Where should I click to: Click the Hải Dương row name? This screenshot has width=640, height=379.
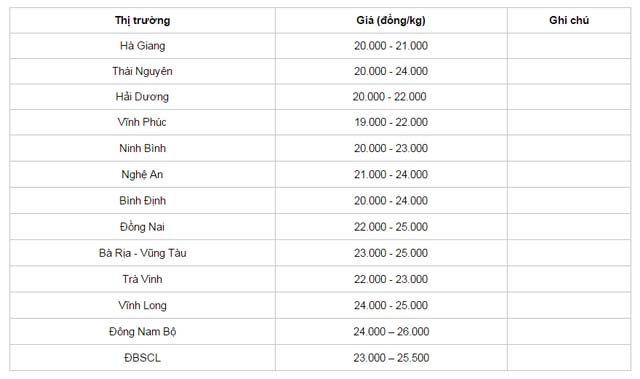(x=142, y=97)
